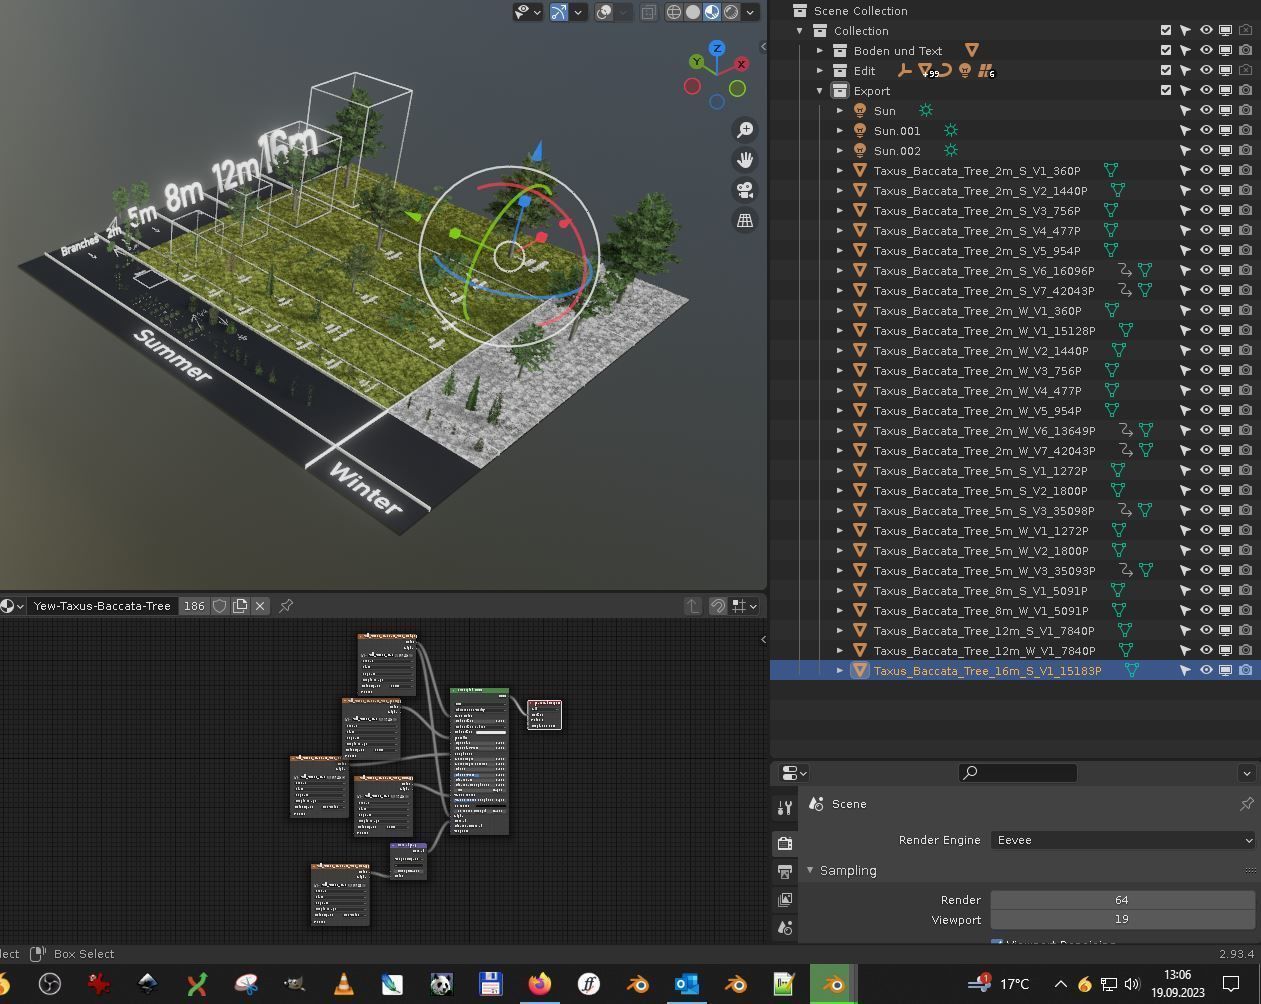Toggle the camera view button

point(745,190)
